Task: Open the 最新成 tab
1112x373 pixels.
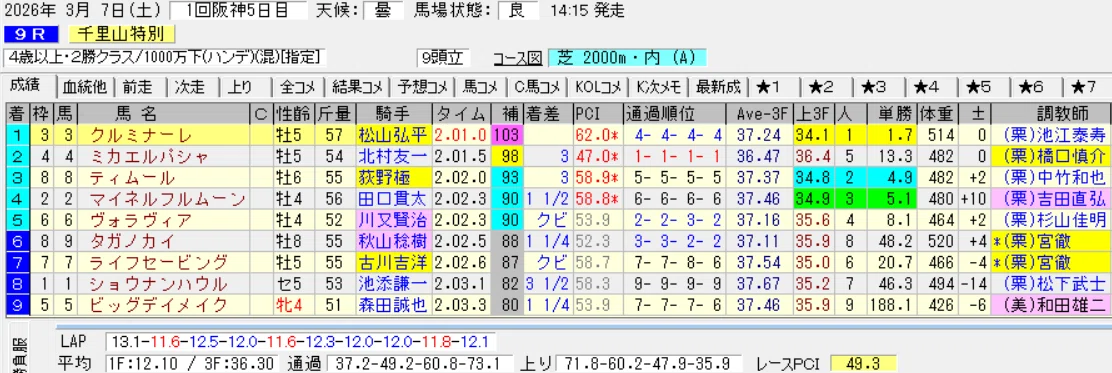Action: pos(718,87)
